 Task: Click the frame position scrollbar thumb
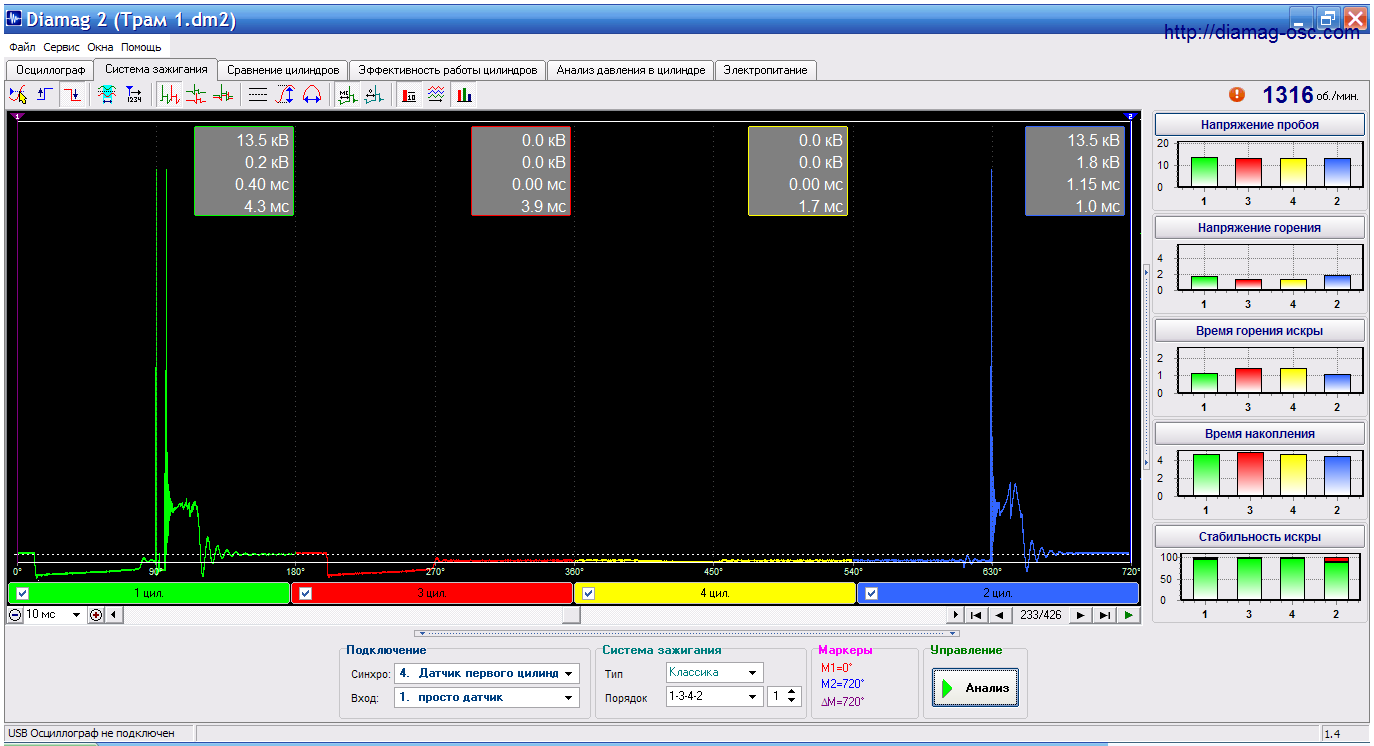pos(571,615)
